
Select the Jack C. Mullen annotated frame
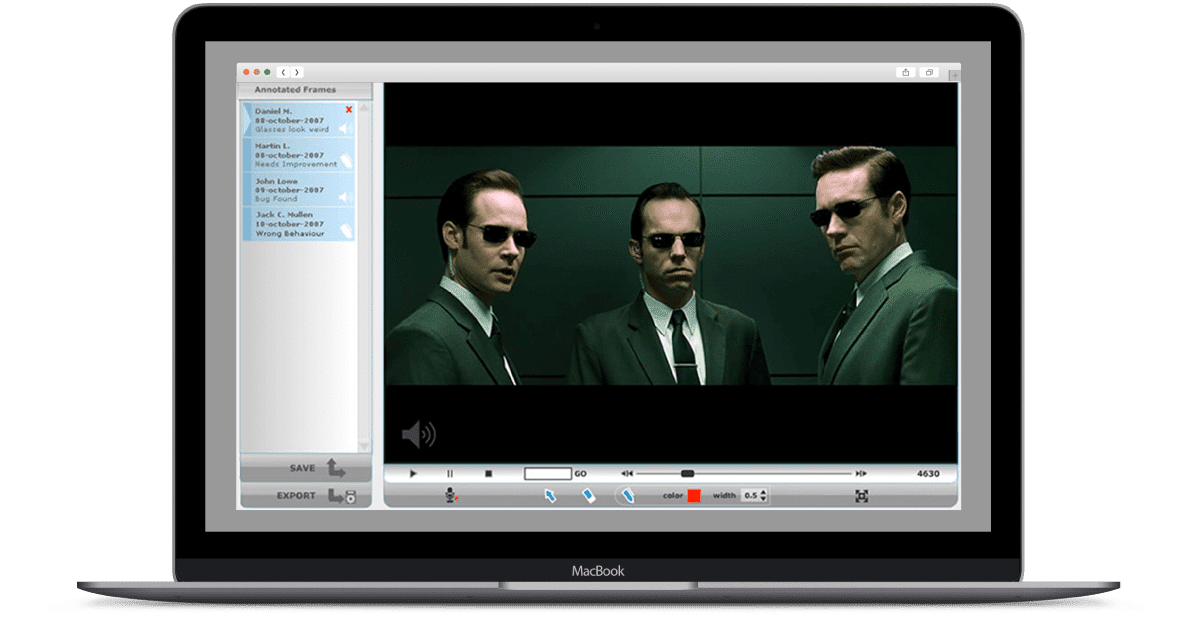tap(298, 223)
